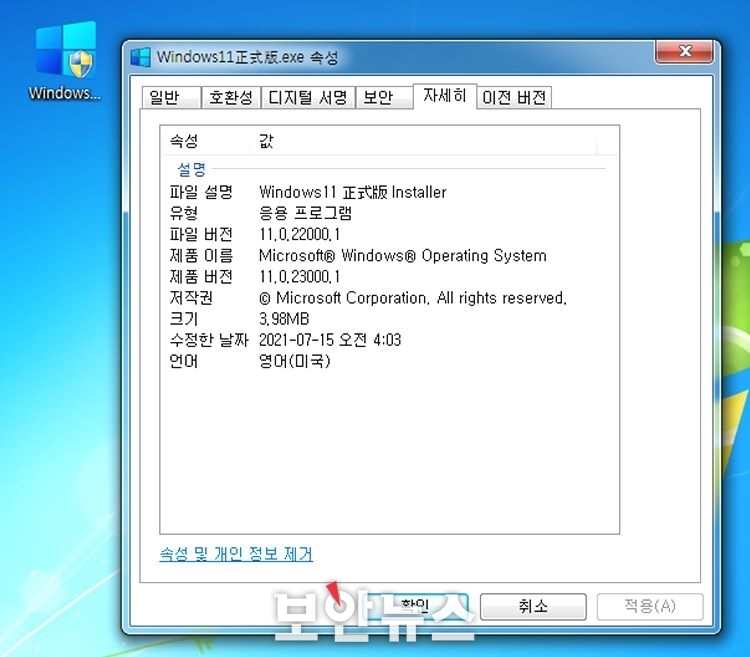Select the 수정한 날짜 property row
The image size is (750, 657).
click(389, 340)
